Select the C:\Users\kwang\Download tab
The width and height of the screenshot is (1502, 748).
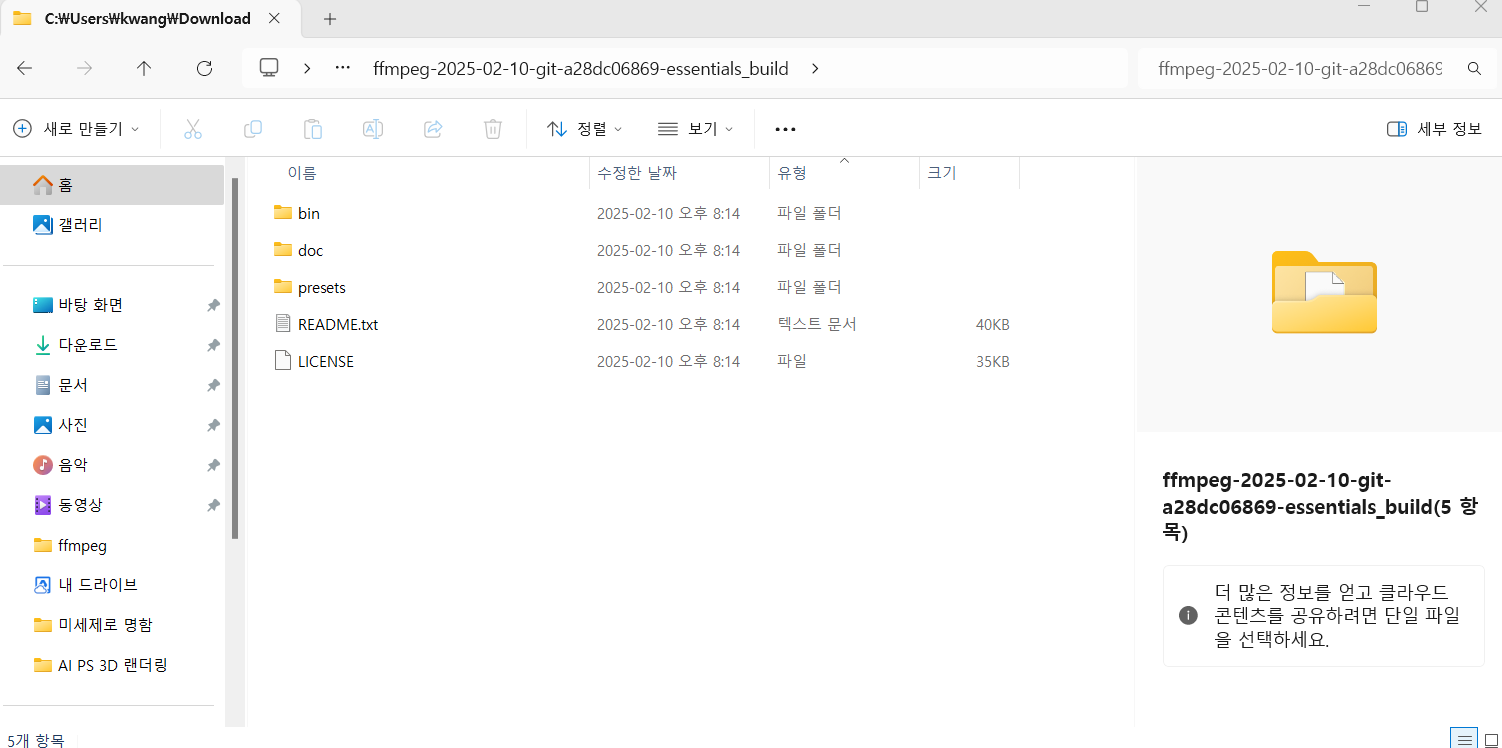148,19
